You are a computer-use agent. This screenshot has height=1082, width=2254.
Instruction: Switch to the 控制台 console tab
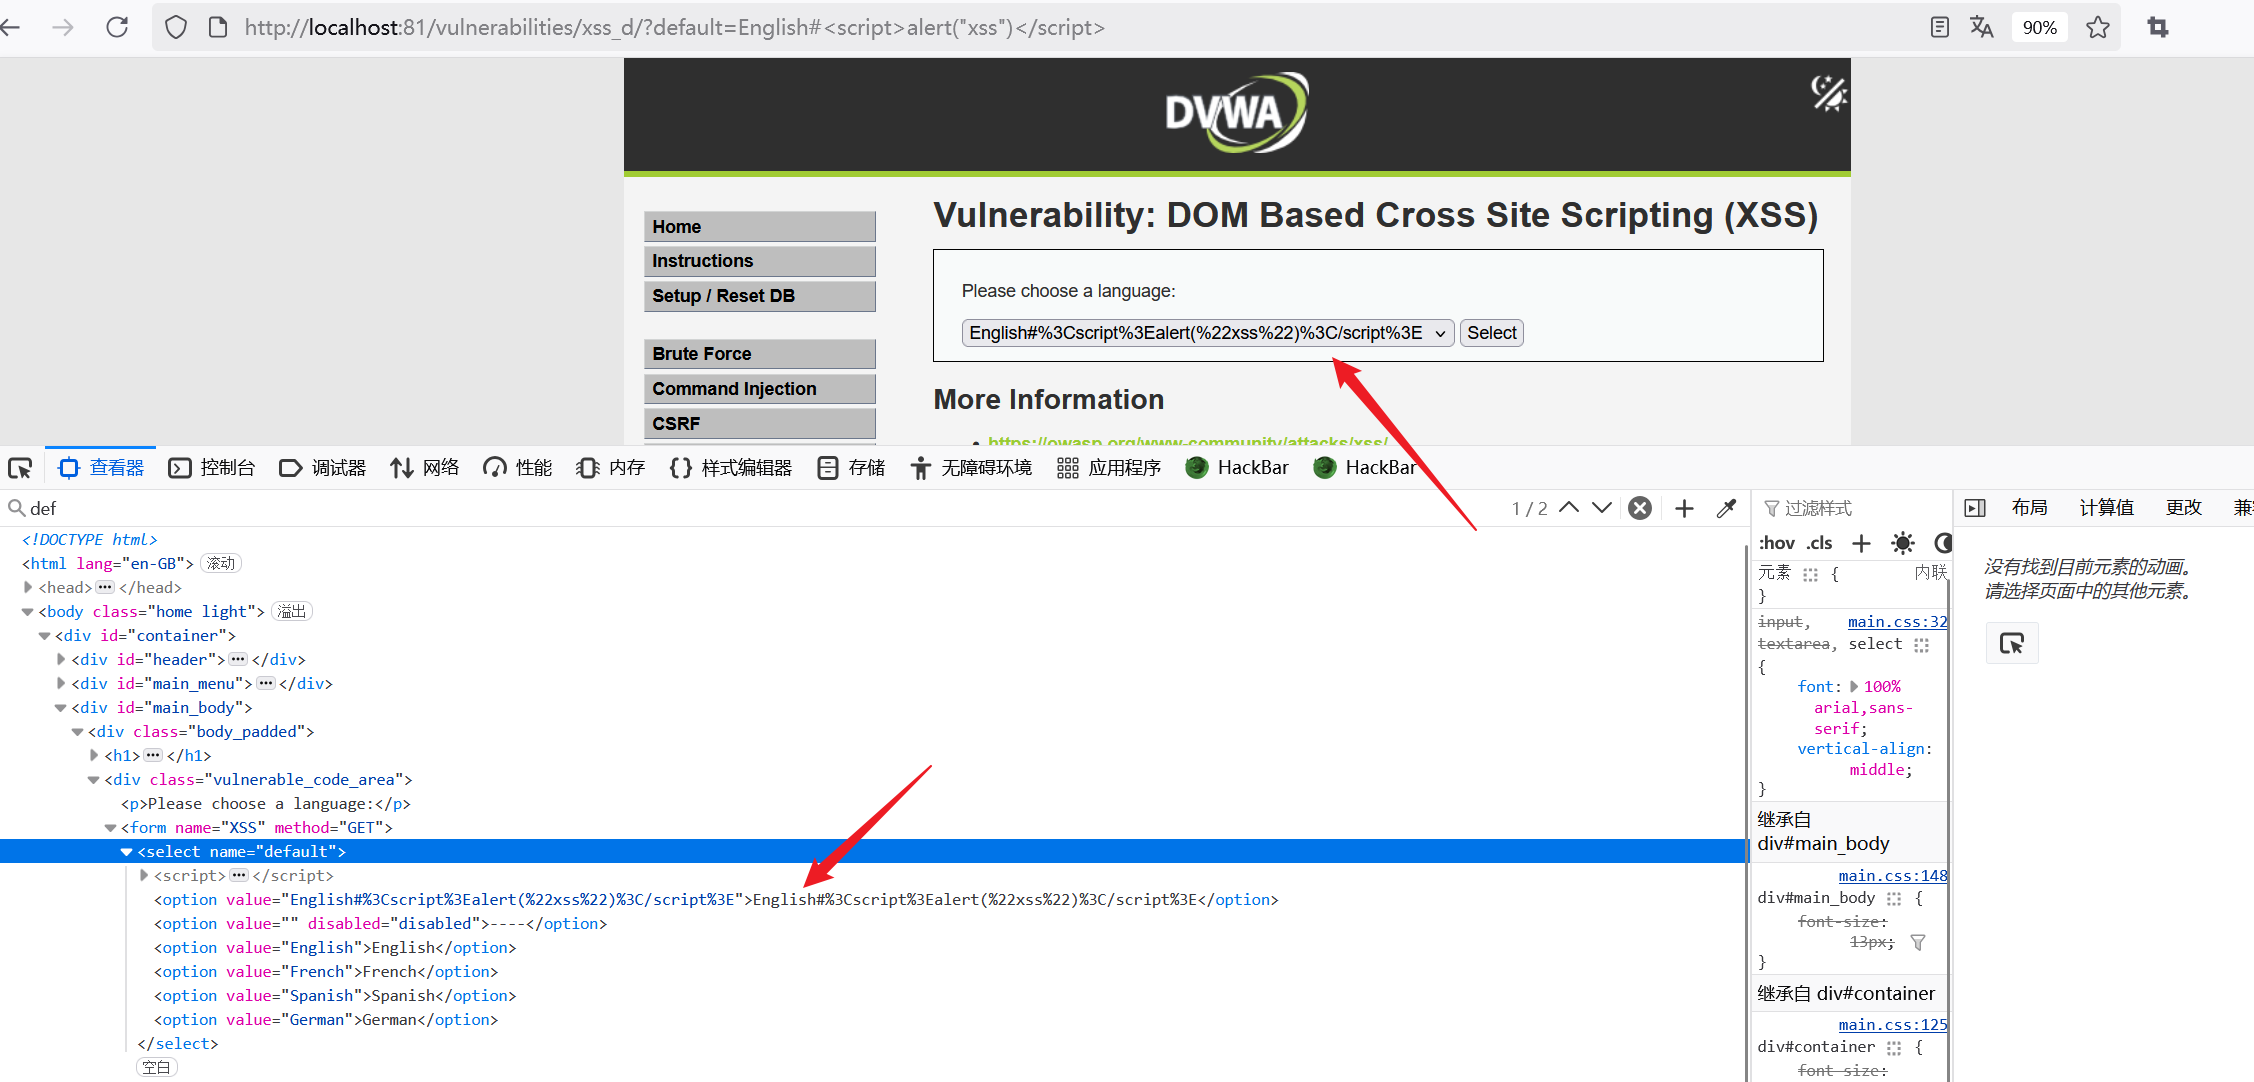coord(212,468)
